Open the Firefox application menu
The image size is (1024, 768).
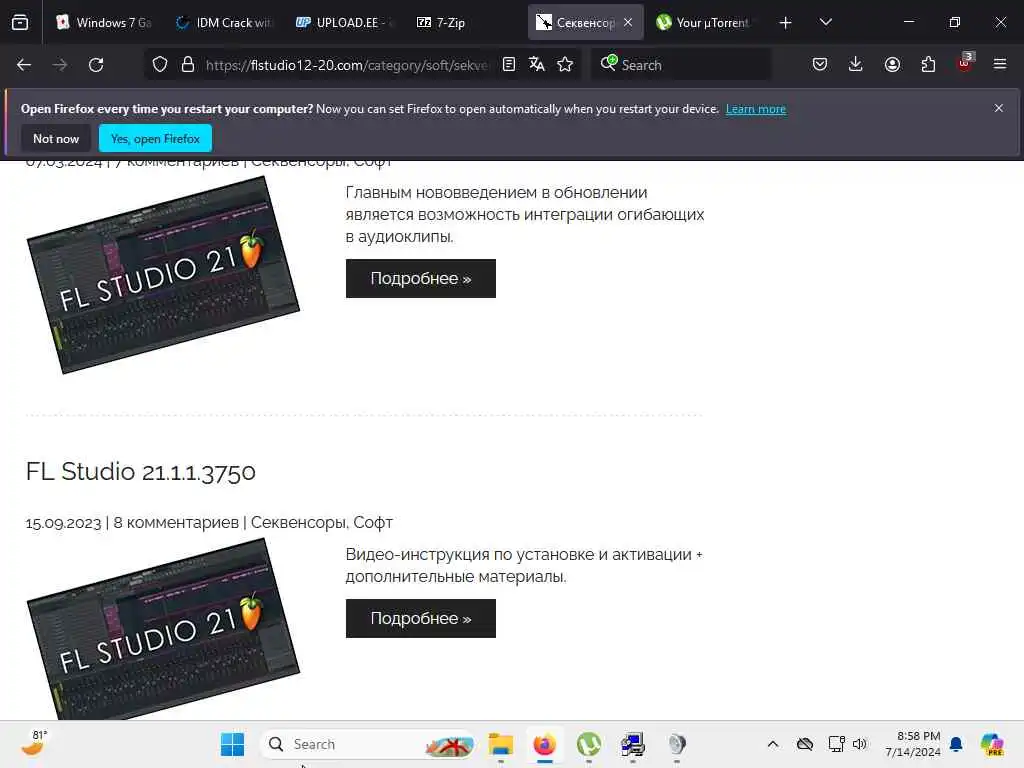(1000, 64)
